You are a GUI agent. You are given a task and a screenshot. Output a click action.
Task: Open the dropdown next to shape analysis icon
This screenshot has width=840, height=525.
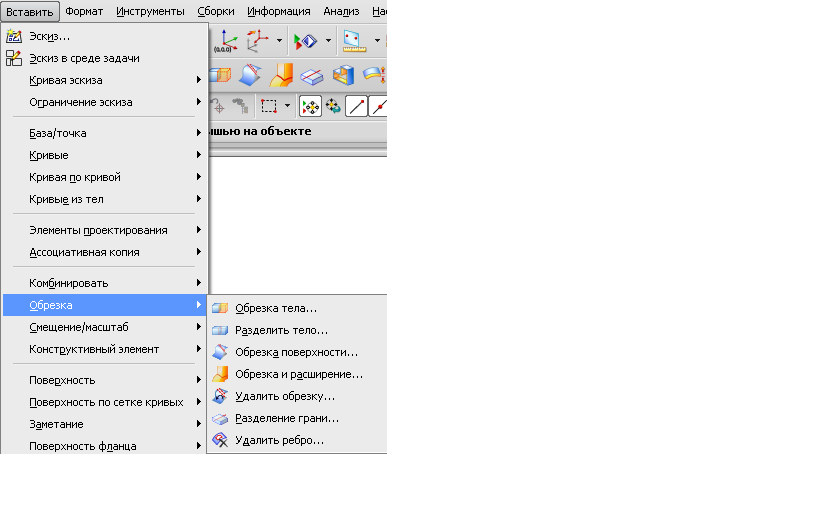coord(328,41)
